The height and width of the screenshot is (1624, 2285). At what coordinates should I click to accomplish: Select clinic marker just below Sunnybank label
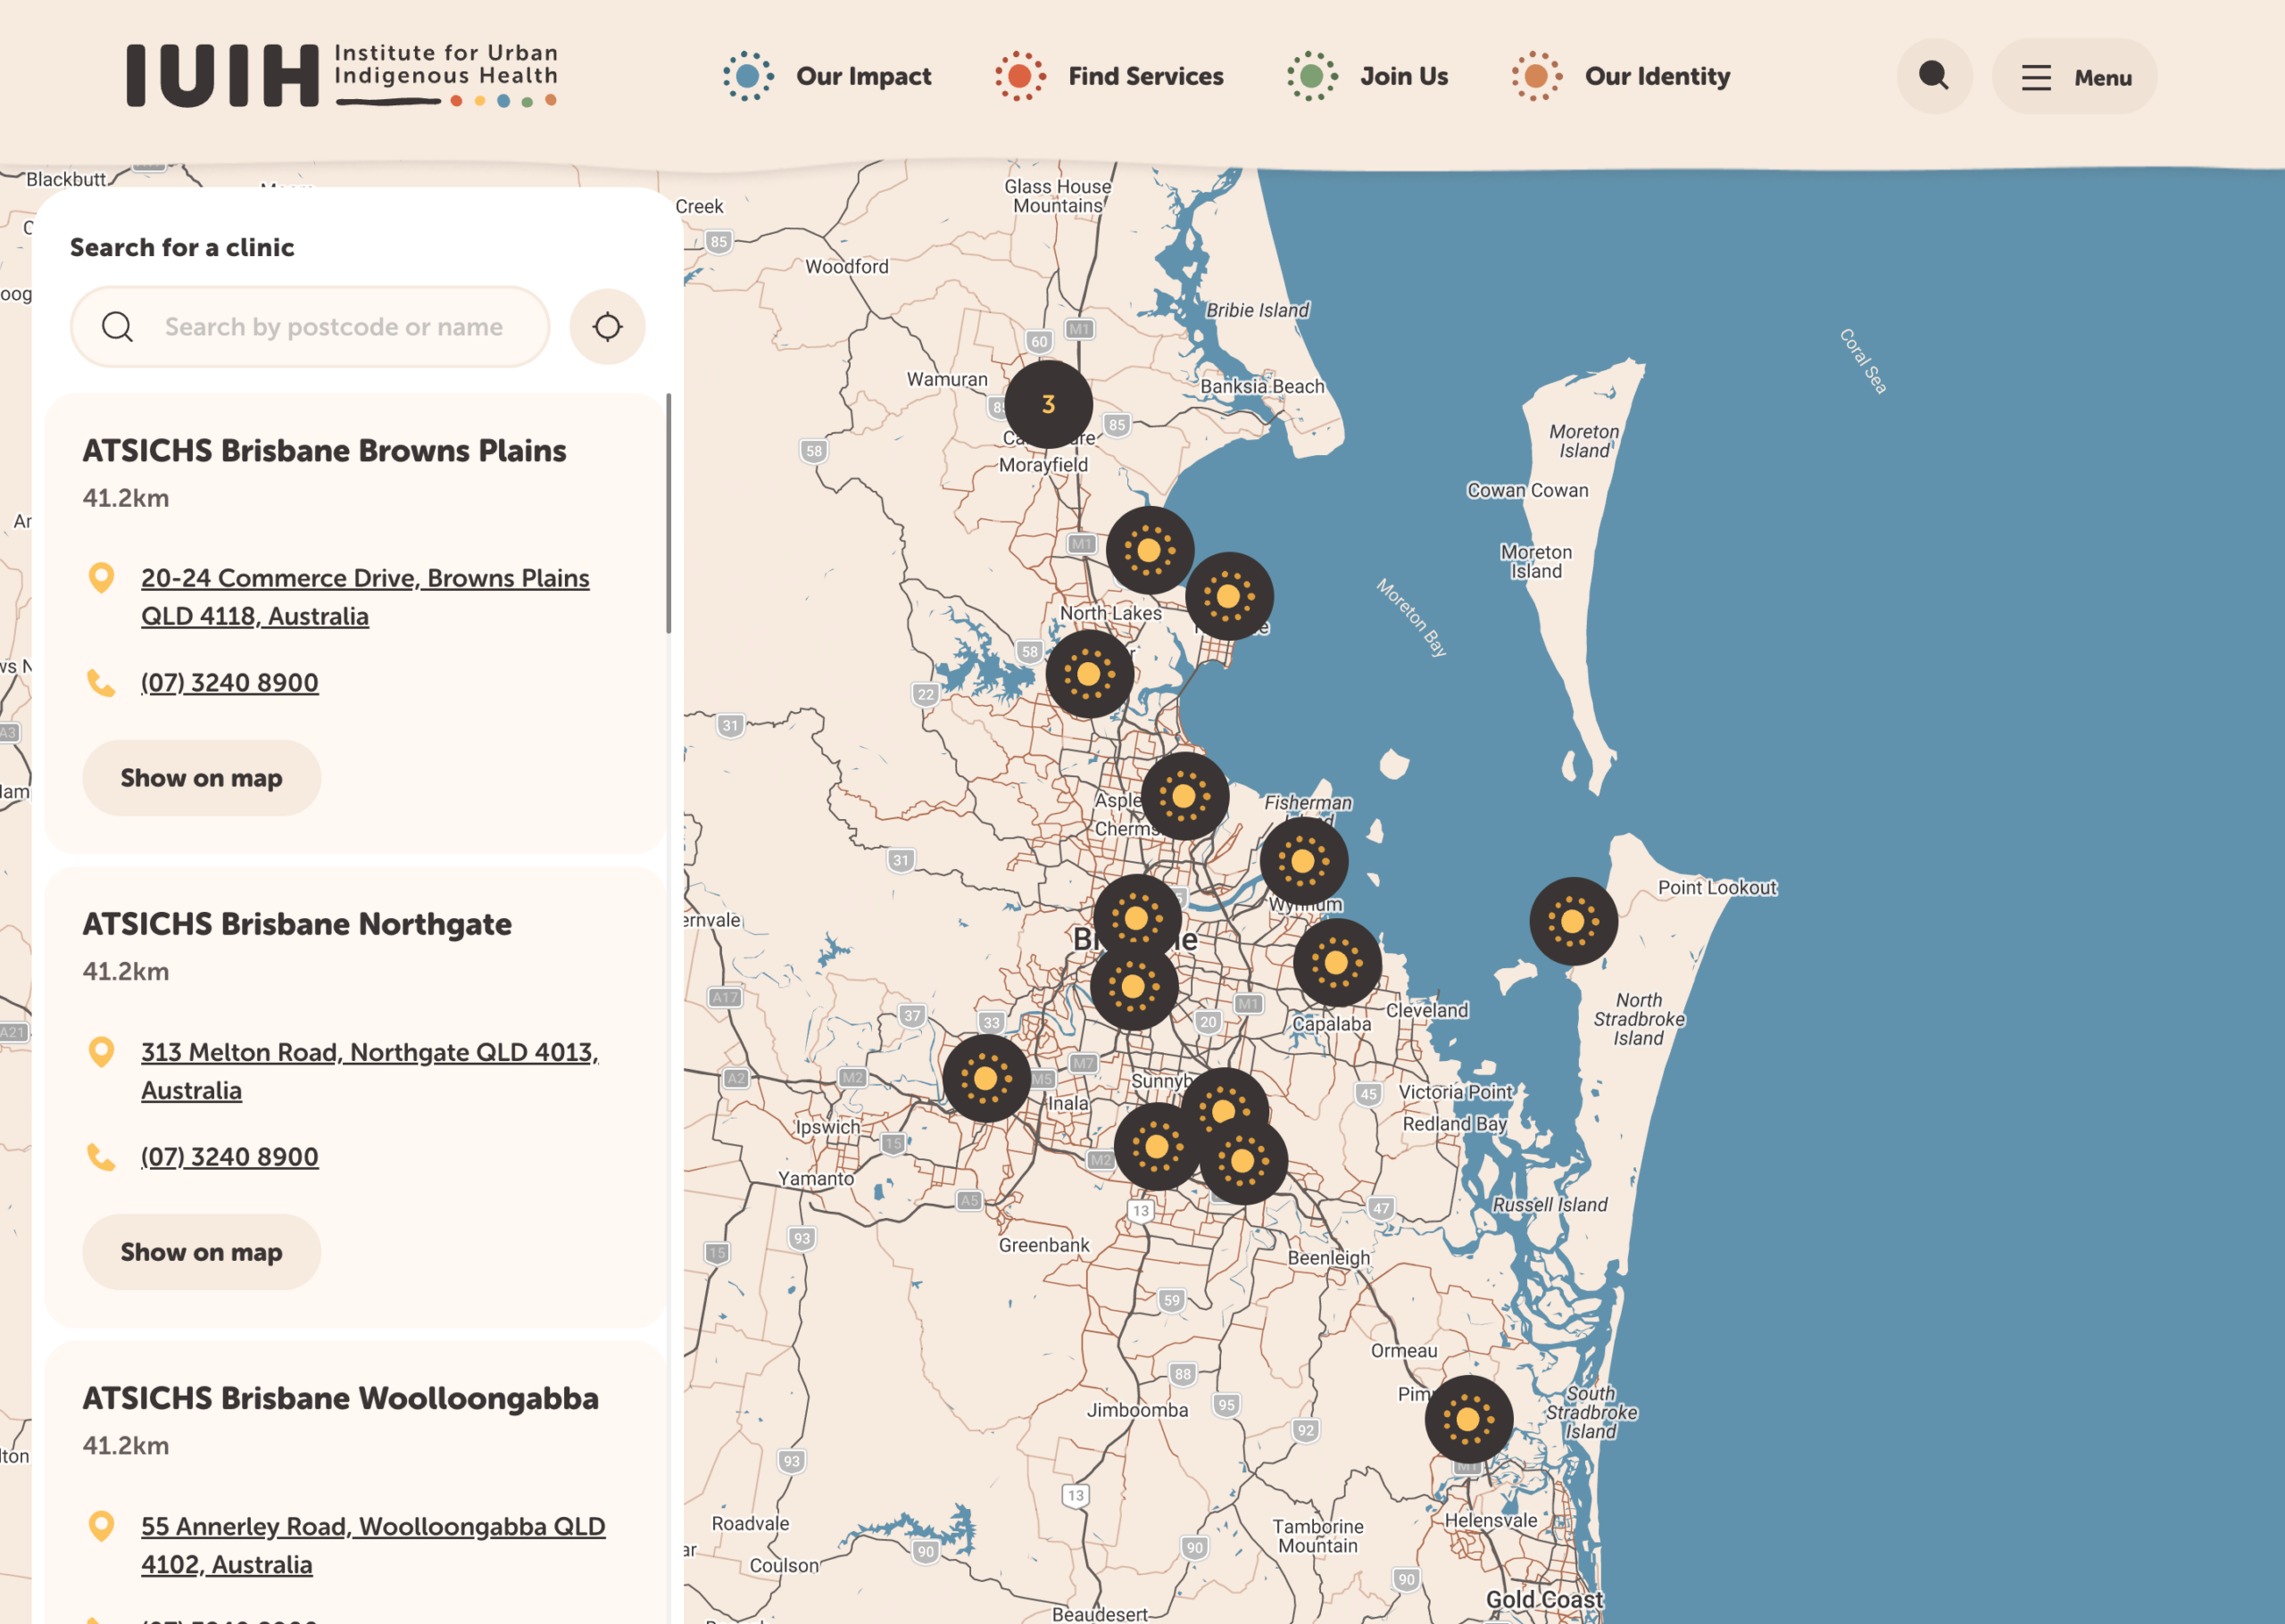coord(1224,1110)
